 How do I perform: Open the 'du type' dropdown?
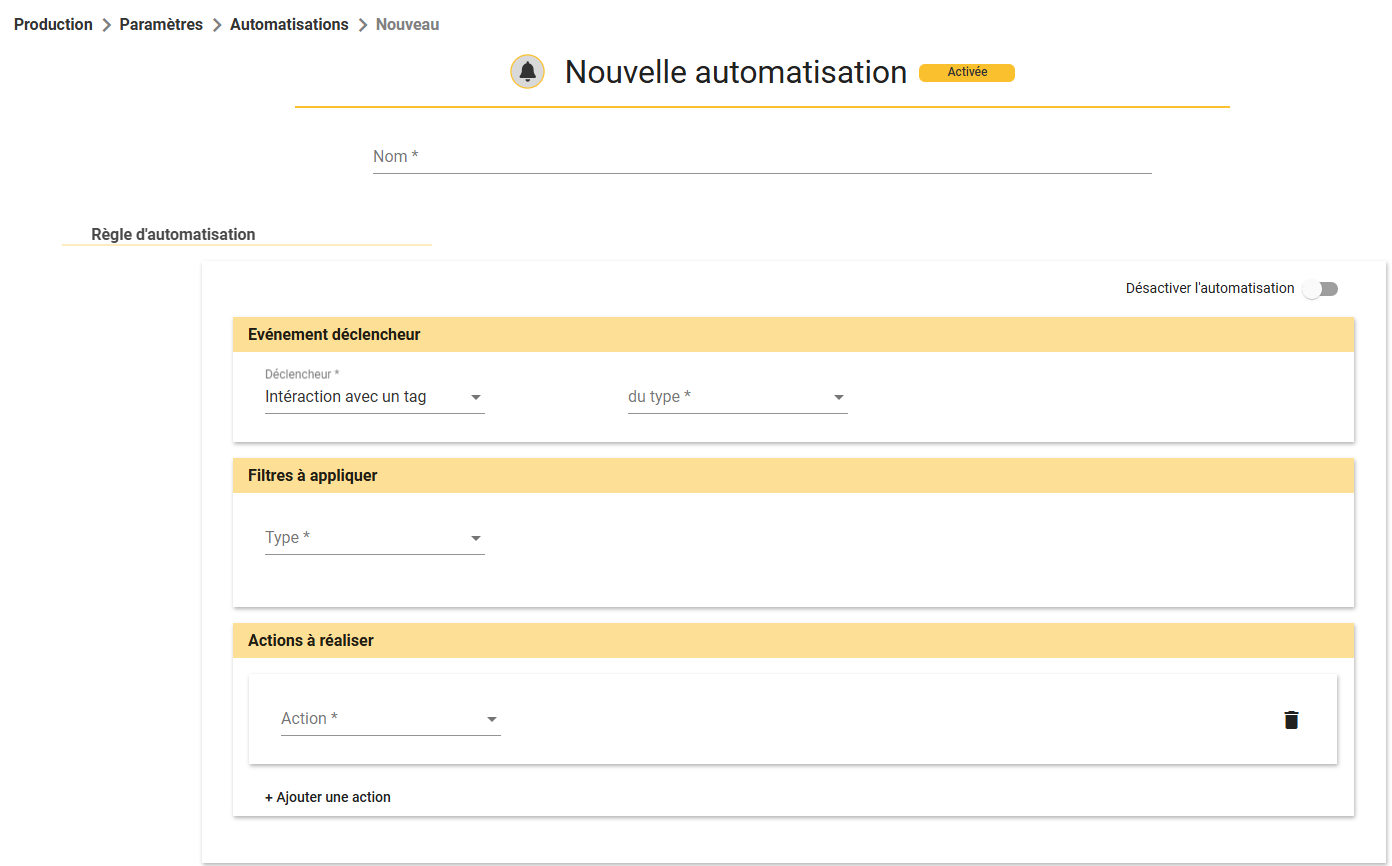click(737, 397)
